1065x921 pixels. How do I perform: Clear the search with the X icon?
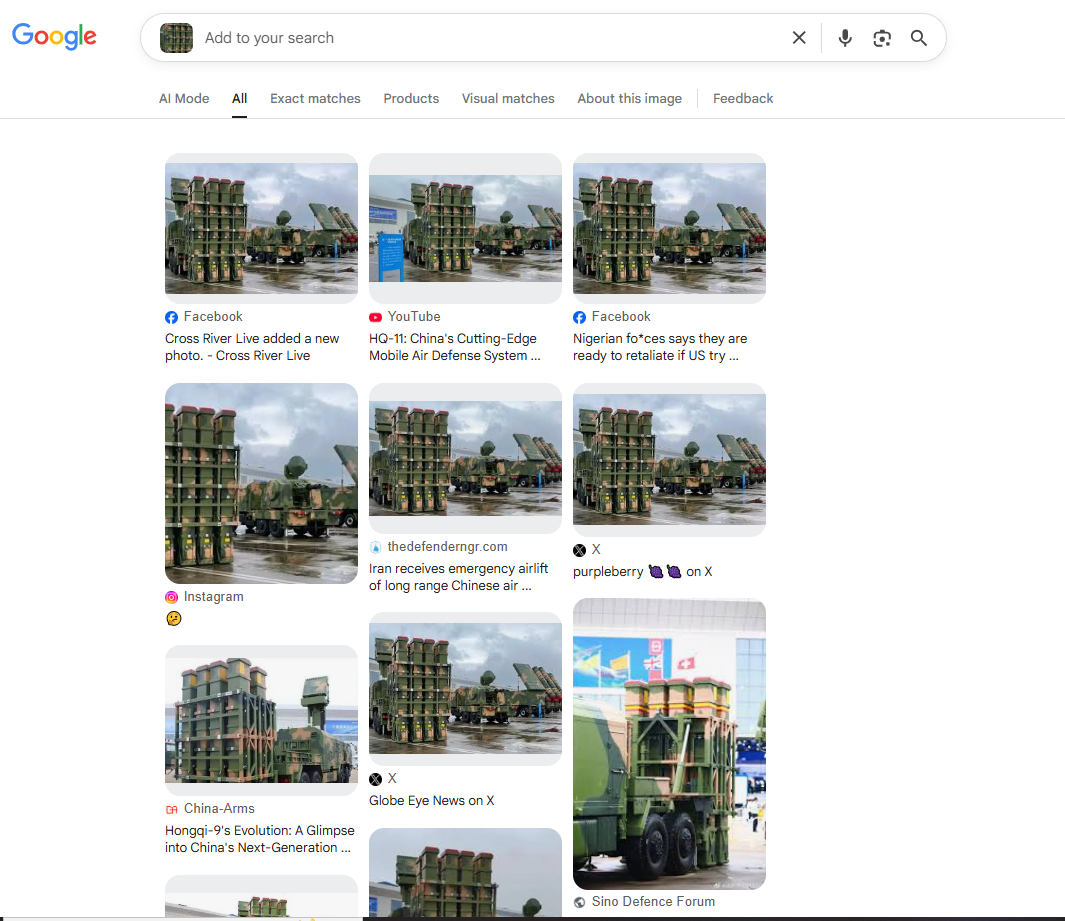click(799, 38)
